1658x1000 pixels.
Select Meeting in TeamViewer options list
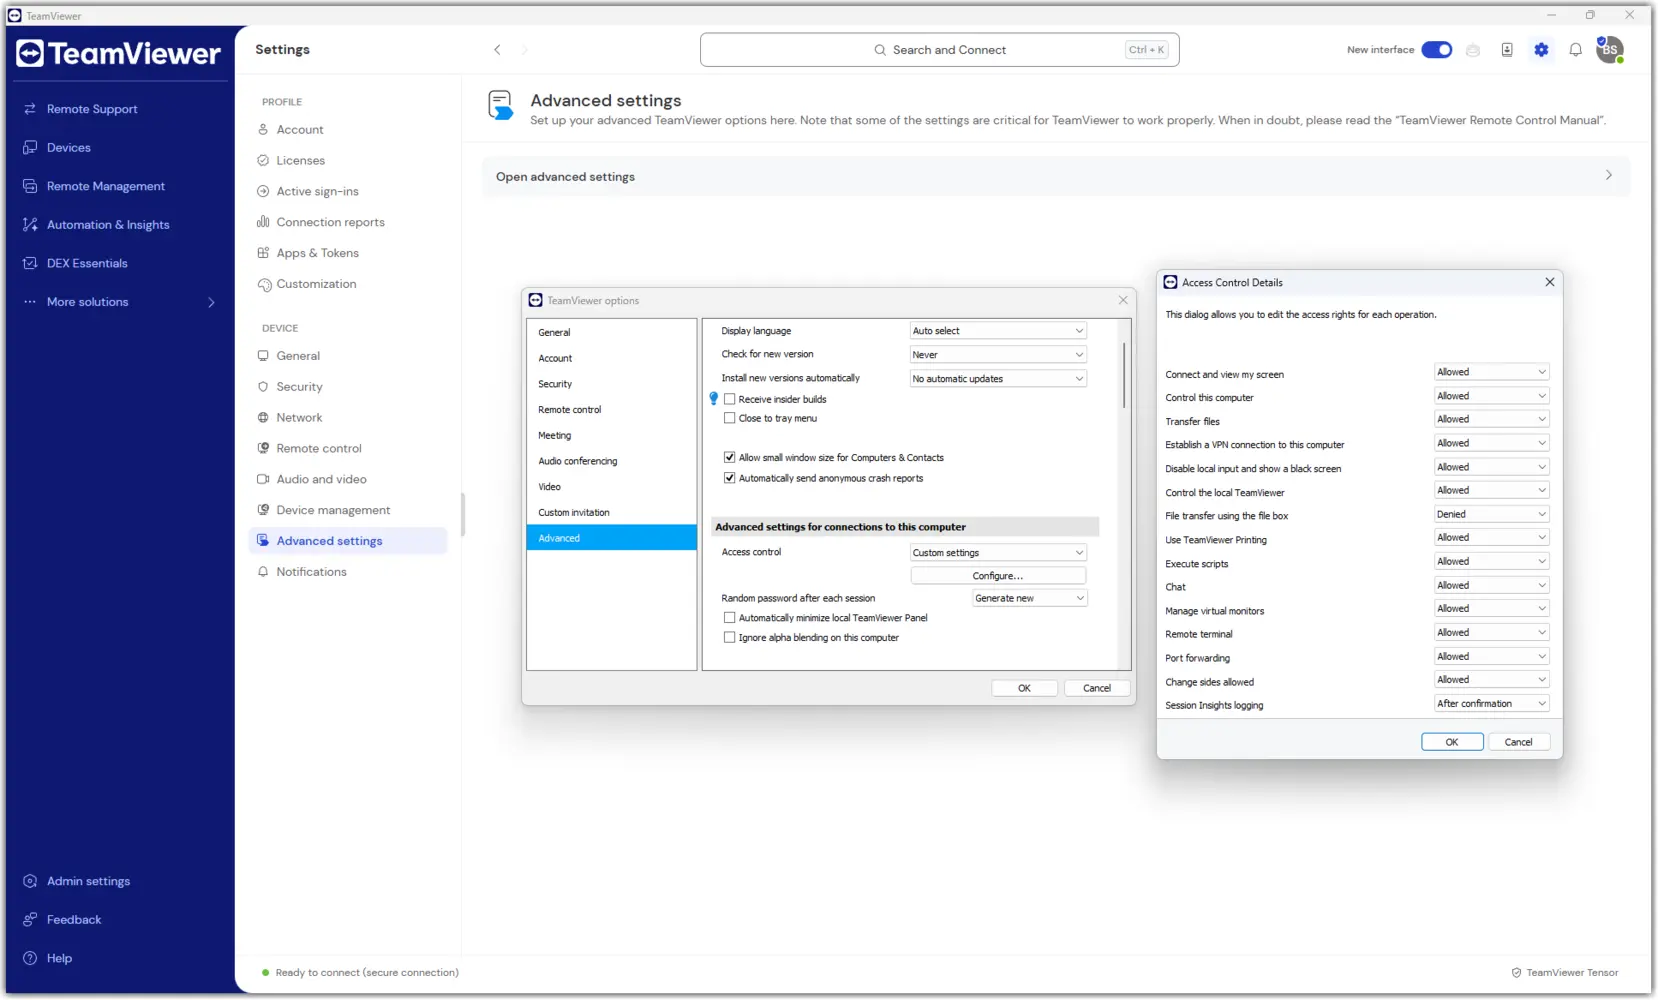[611, 435]
